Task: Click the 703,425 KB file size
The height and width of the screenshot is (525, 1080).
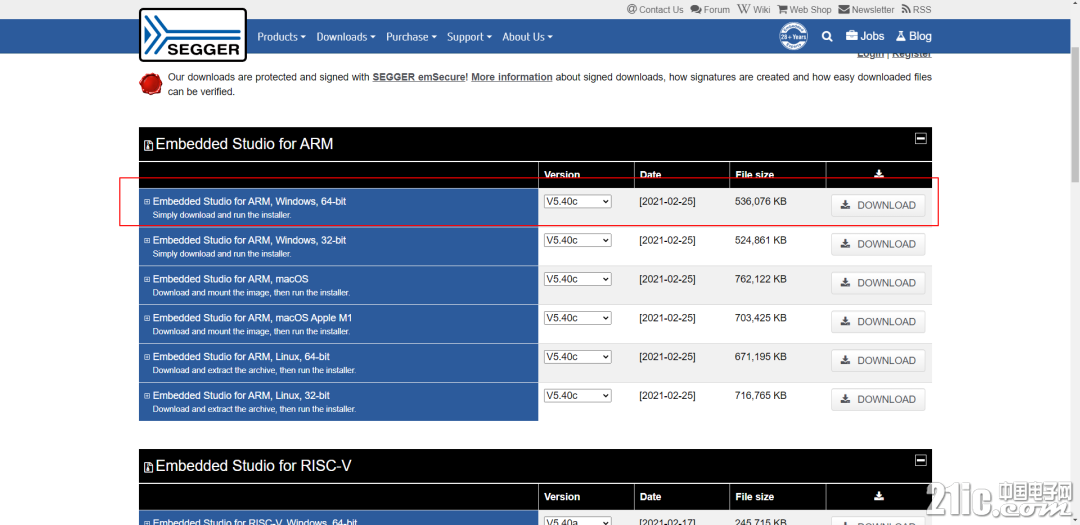Action: [761, 318]
